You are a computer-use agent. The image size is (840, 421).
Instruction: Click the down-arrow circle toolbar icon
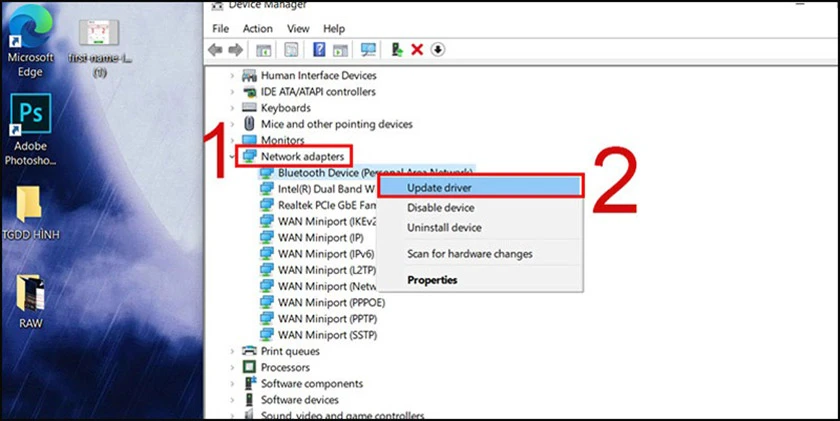click(x=438, y=50)
